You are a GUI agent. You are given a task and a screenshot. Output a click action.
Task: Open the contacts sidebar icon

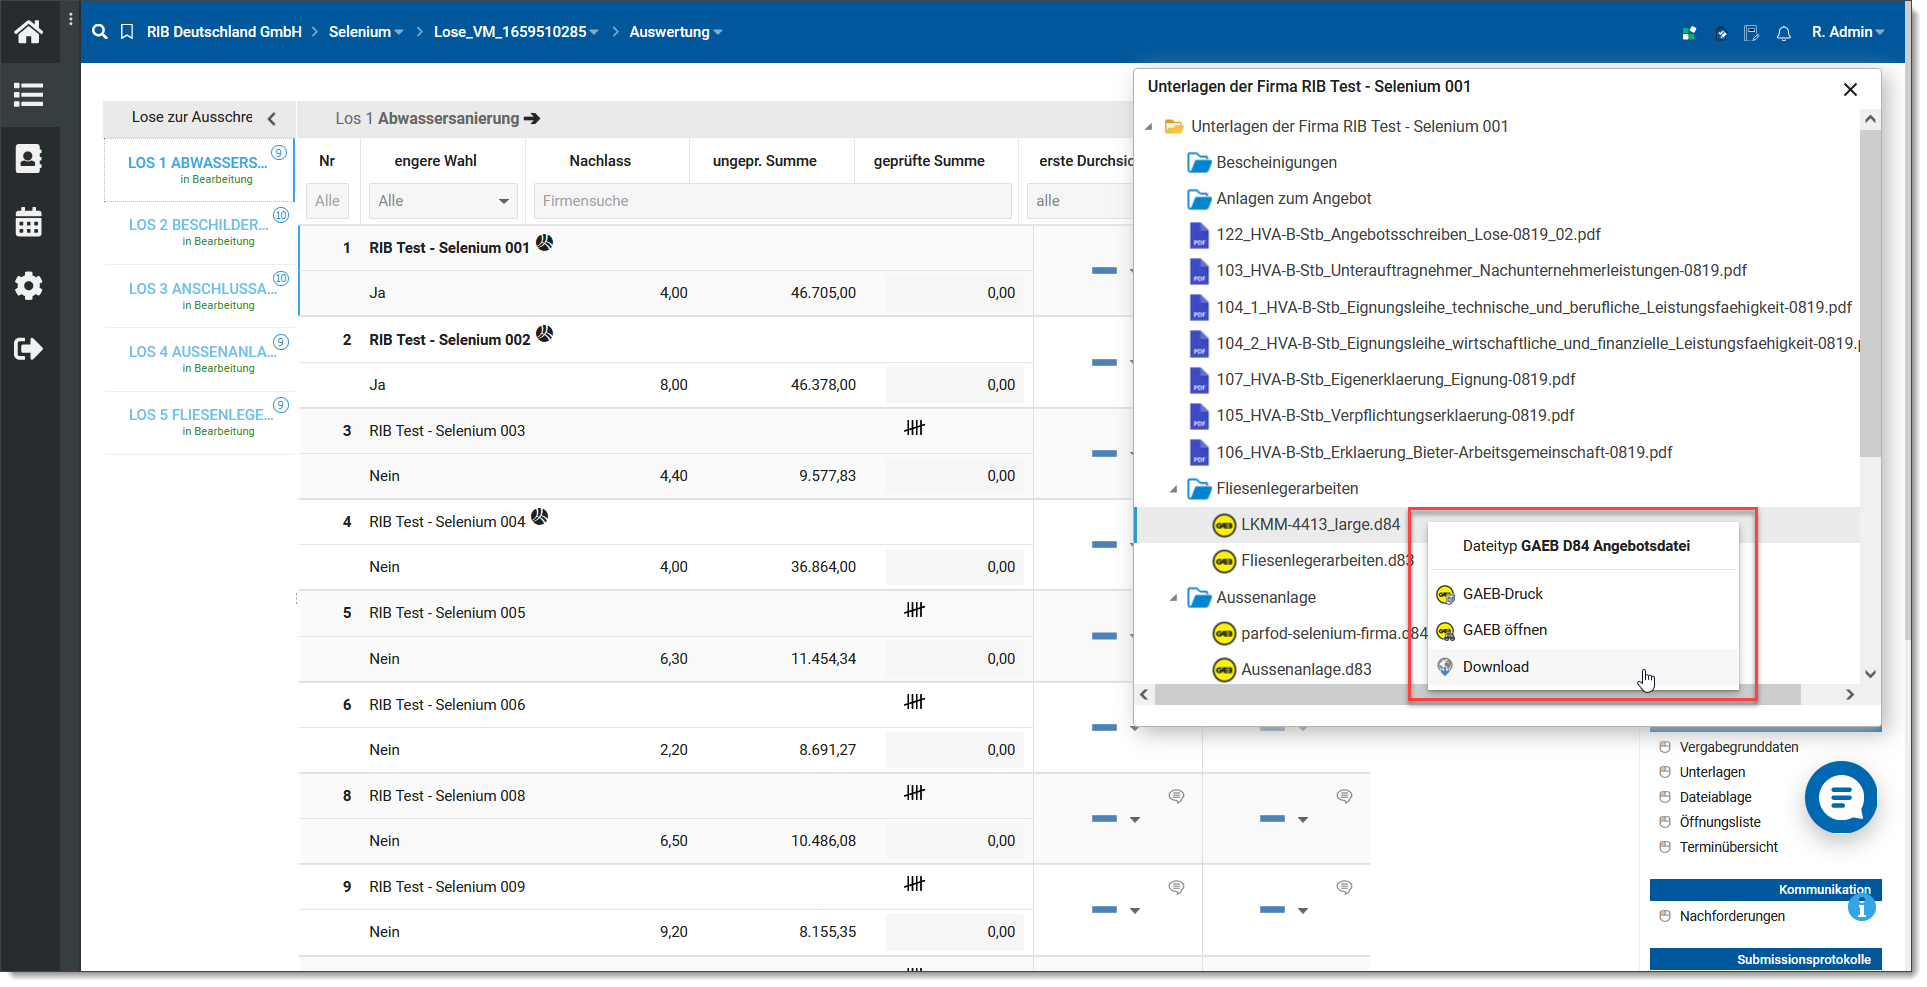point(28,158)
